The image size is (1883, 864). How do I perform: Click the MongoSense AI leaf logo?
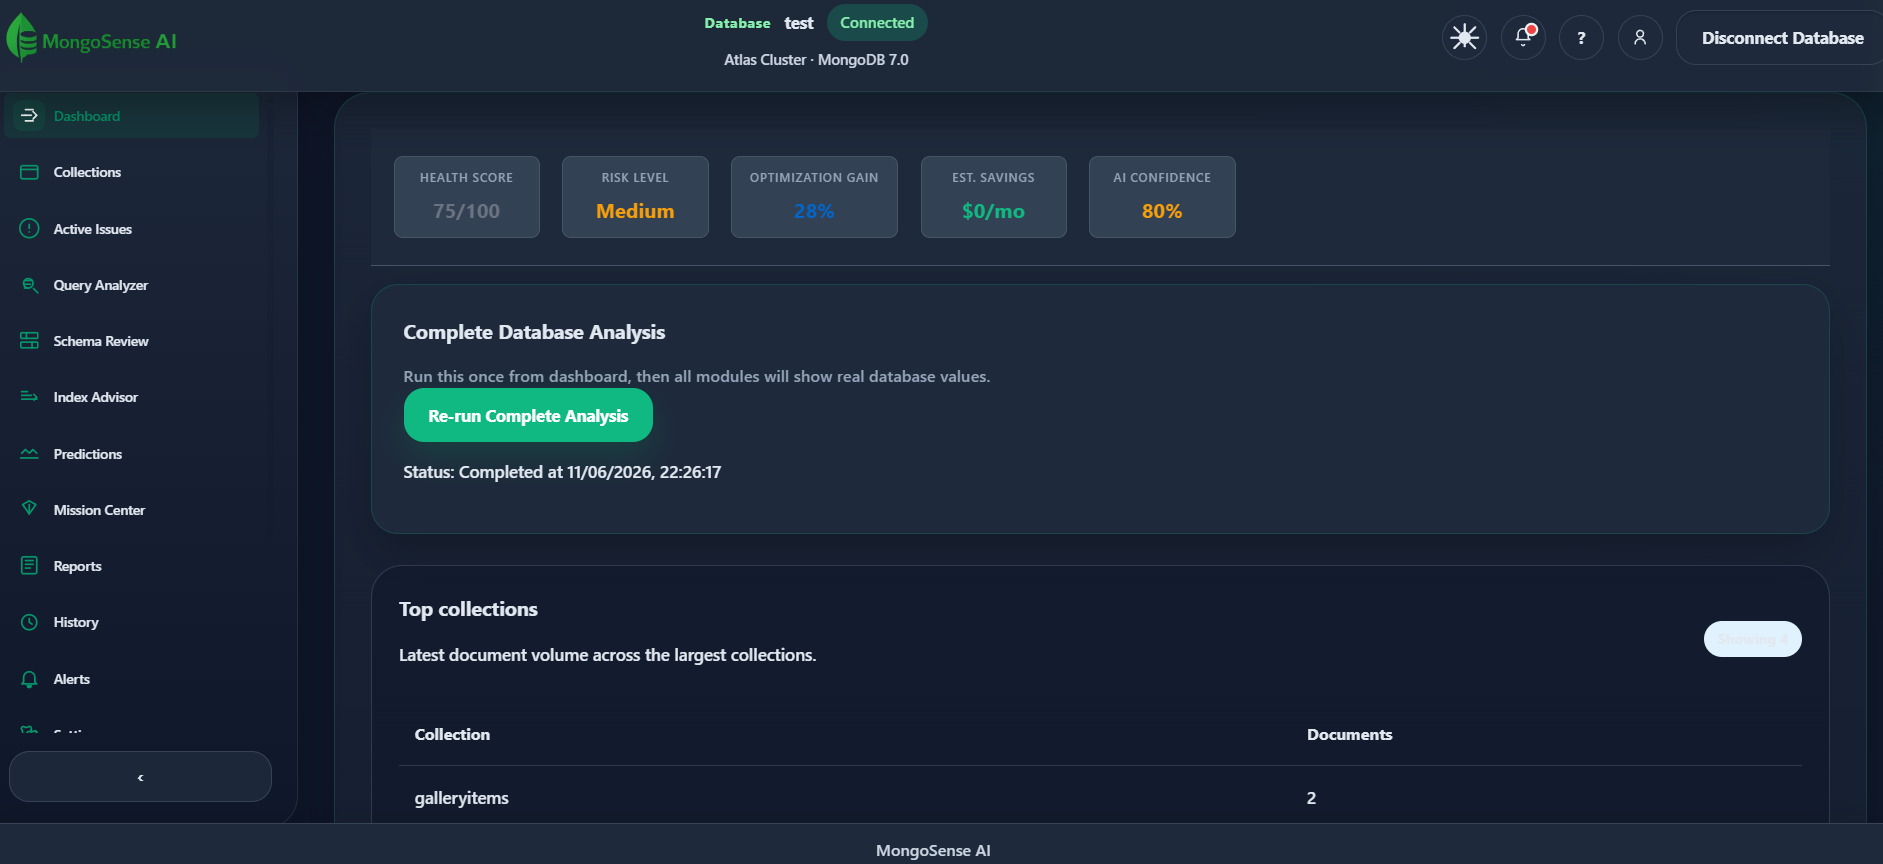[22, 38]
